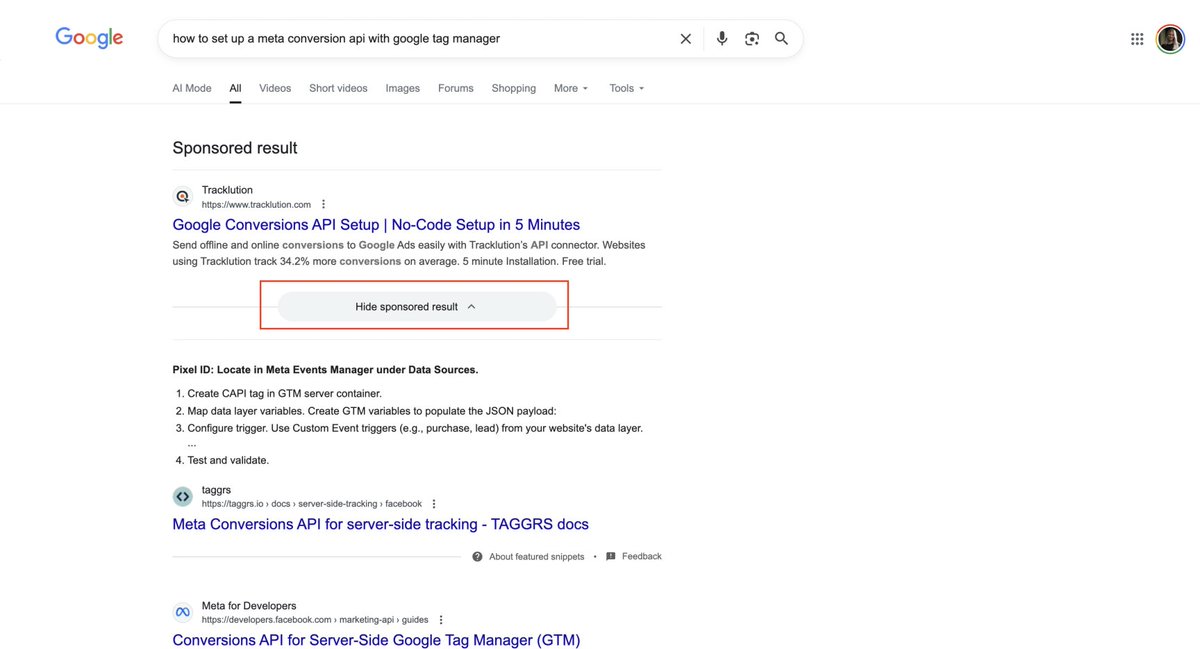1200x649 pixels.
Task: Click the Google logo
Action: (x=89, y=38)
